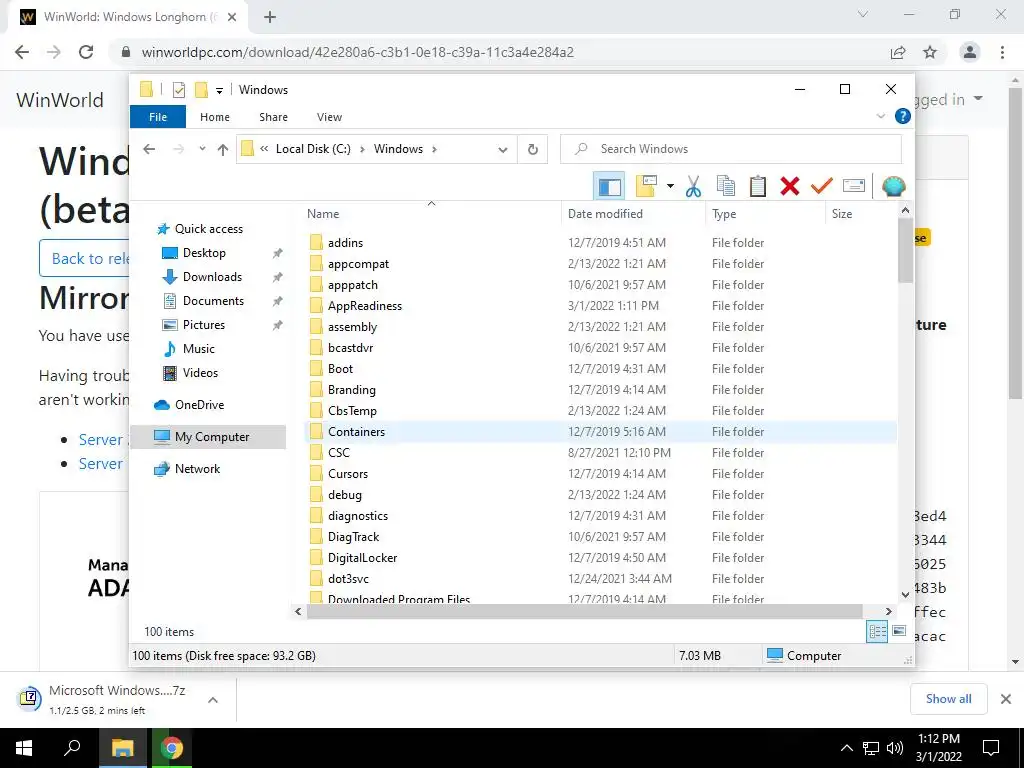
Task: Select Music in navigation pane
Action: tap(199, 349)
